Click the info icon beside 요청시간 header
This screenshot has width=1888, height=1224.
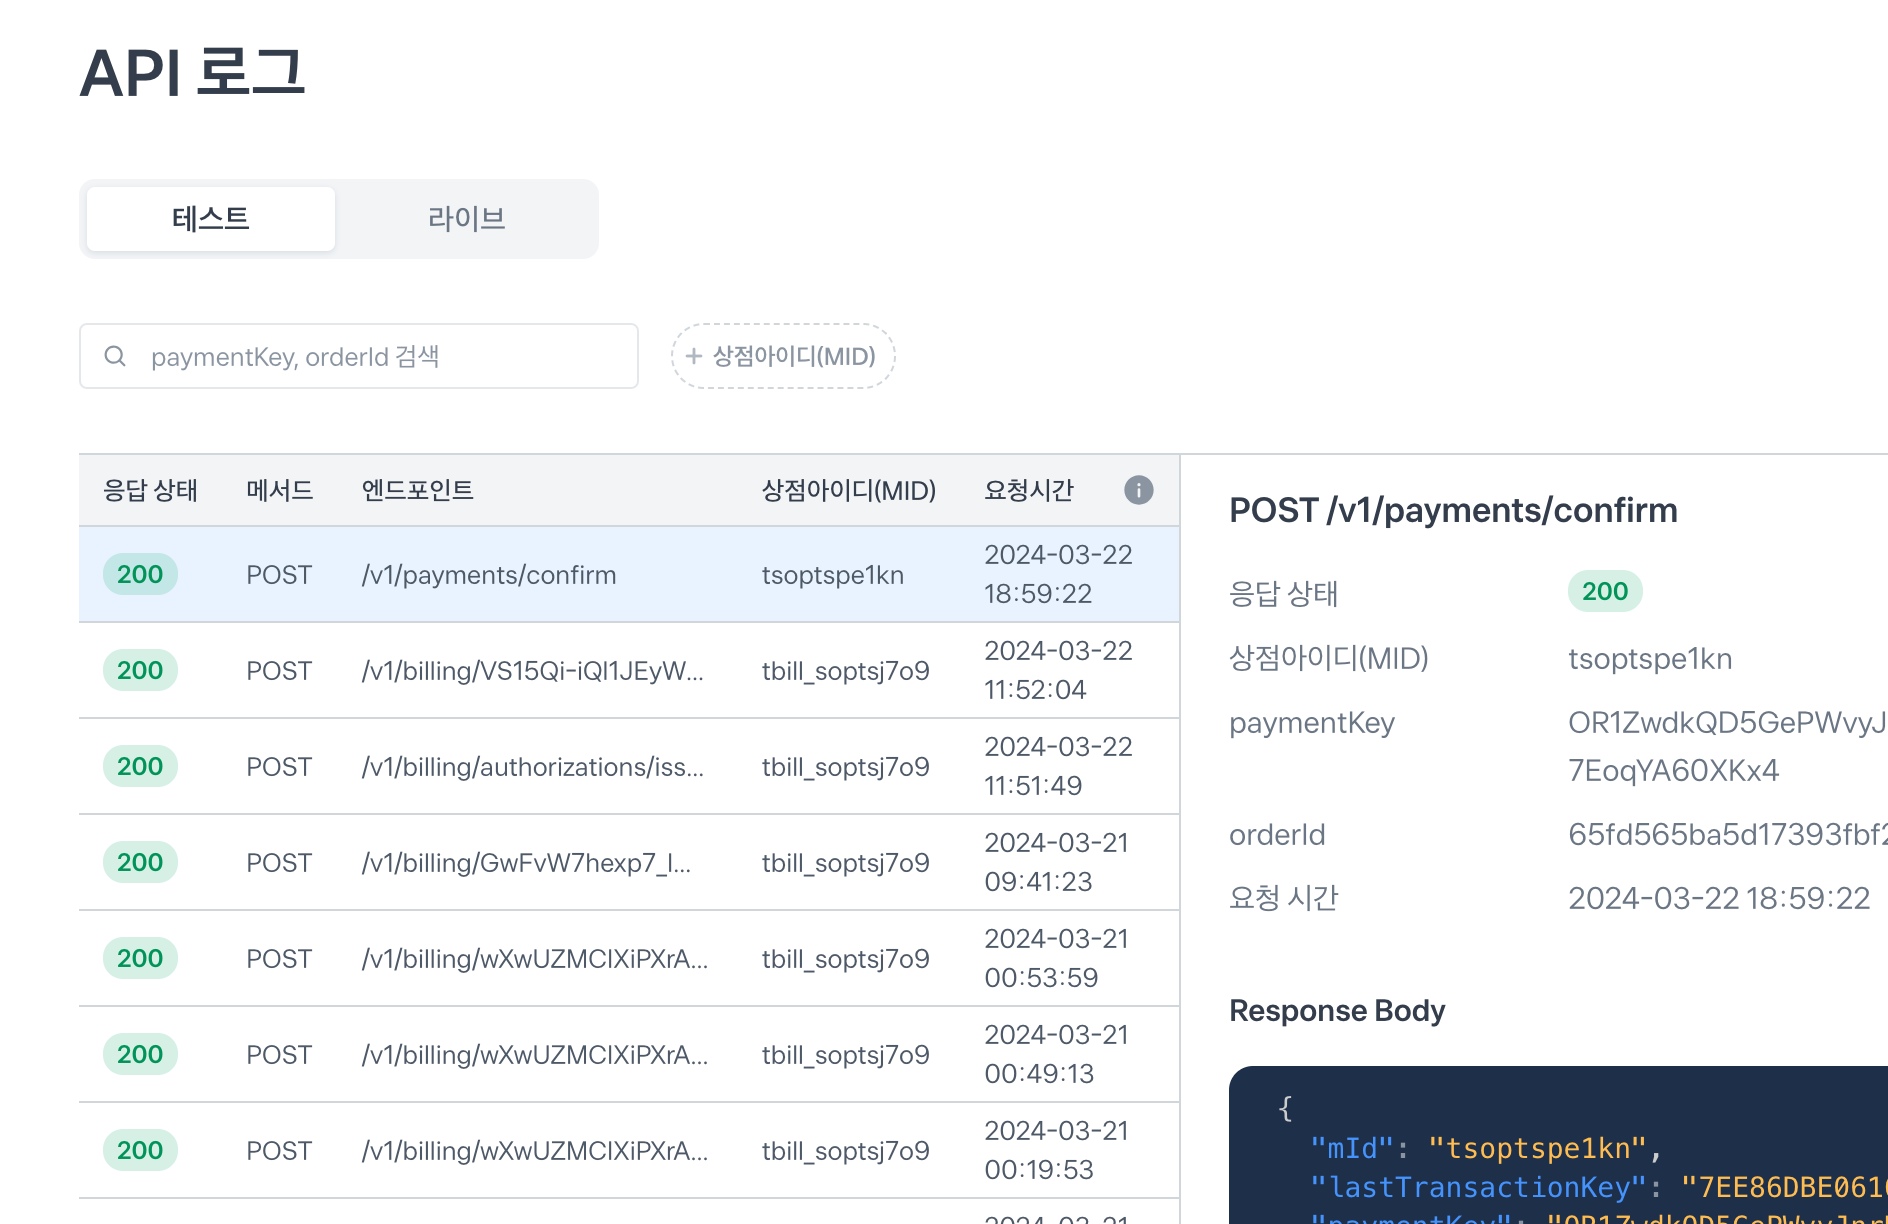click(1138, 490)
